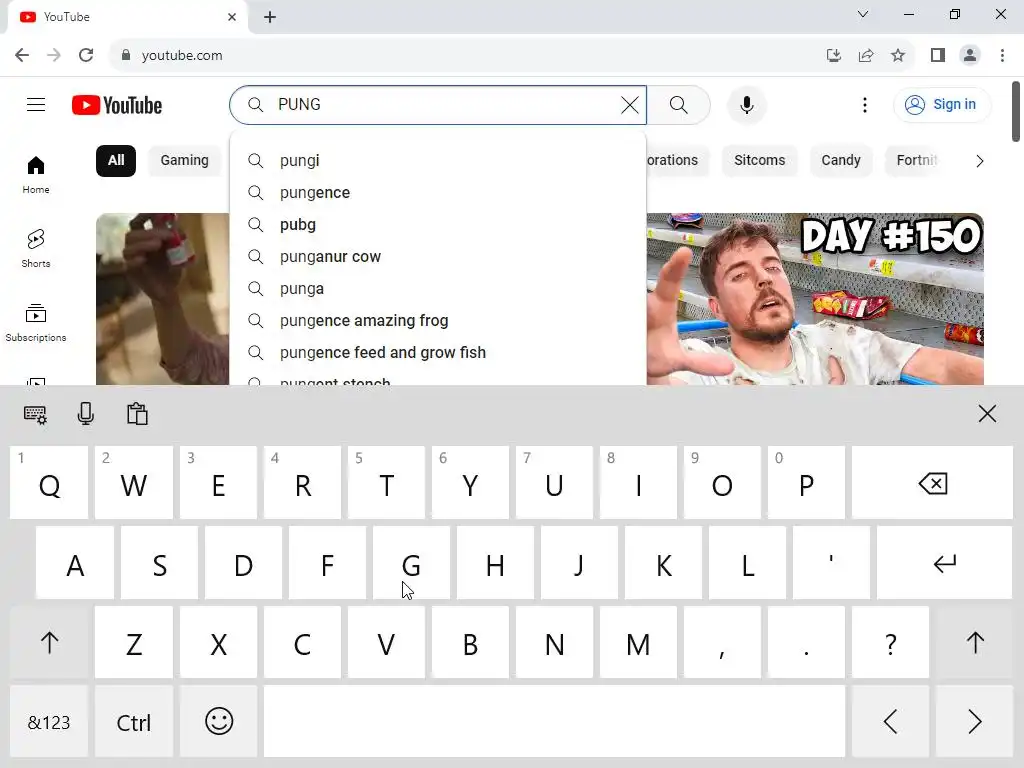Go to Home in sidebar
The image size is (1024, 768).
click(36, 174)
